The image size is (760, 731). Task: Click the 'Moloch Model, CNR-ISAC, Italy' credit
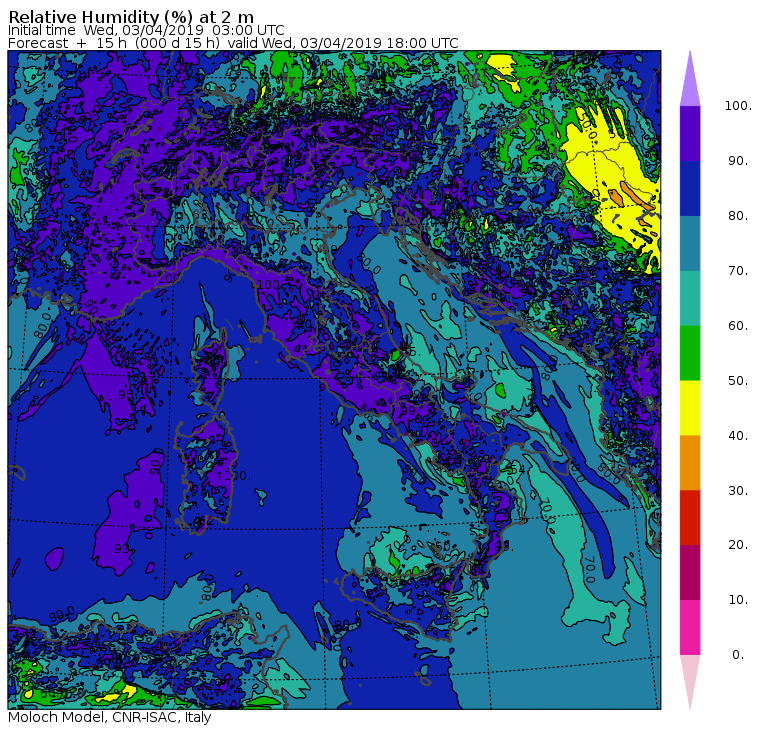pyautogui.click(x=110, y=717)
